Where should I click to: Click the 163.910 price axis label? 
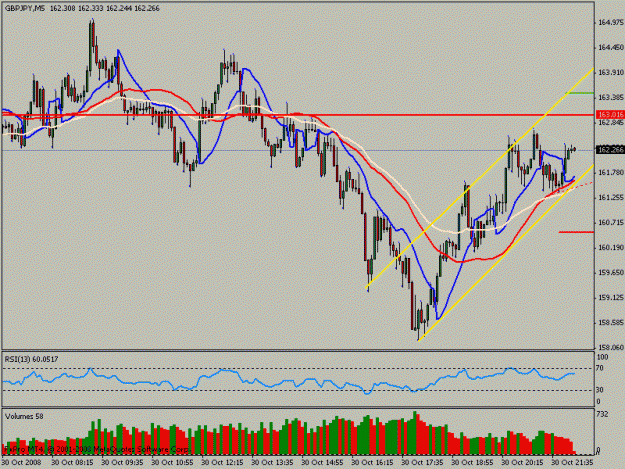pos(611,72)
